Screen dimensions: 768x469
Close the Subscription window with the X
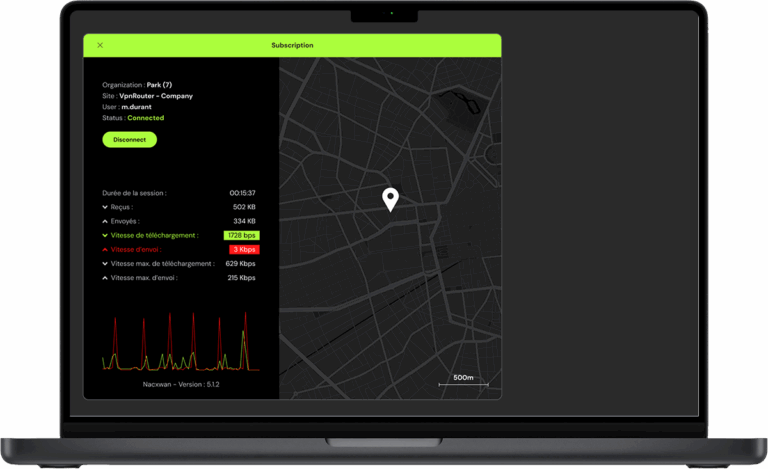tap(100, 45)
